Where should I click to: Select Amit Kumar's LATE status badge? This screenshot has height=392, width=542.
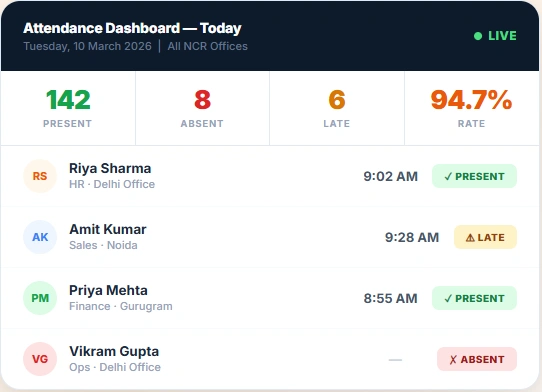[485, 237]
